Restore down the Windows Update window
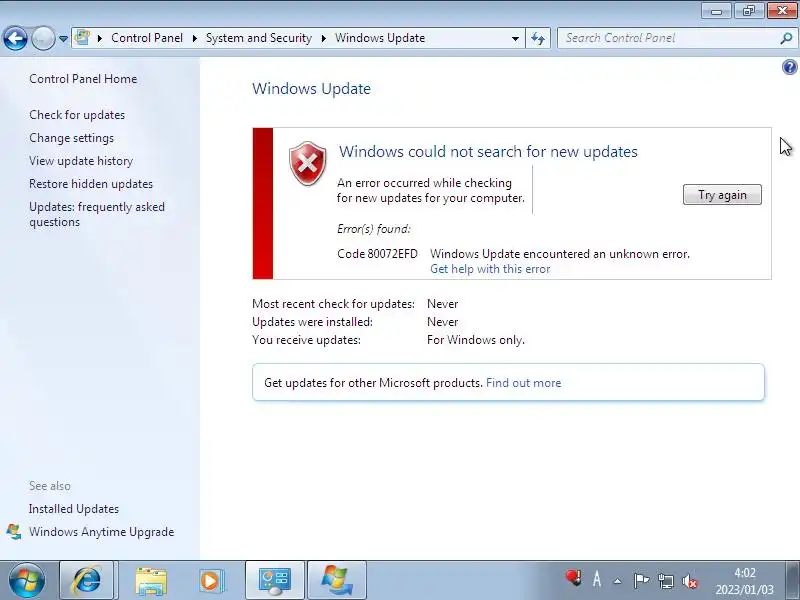The image size is (800, 600). (748, 11)
